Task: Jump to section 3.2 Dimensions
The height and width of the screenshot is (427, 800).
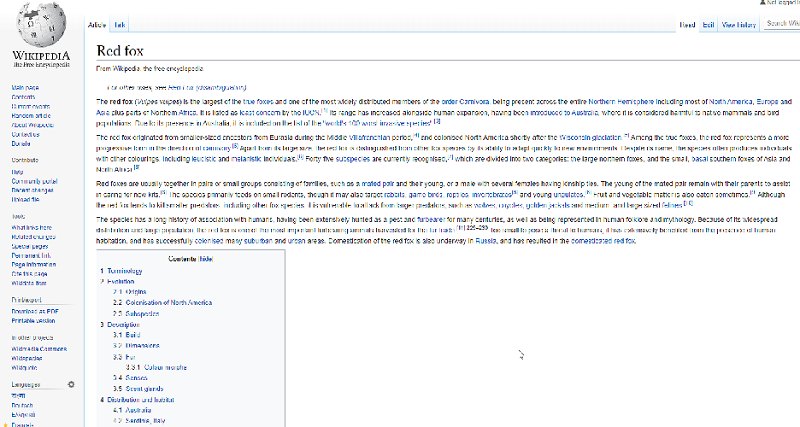Action: coord(136,345)
